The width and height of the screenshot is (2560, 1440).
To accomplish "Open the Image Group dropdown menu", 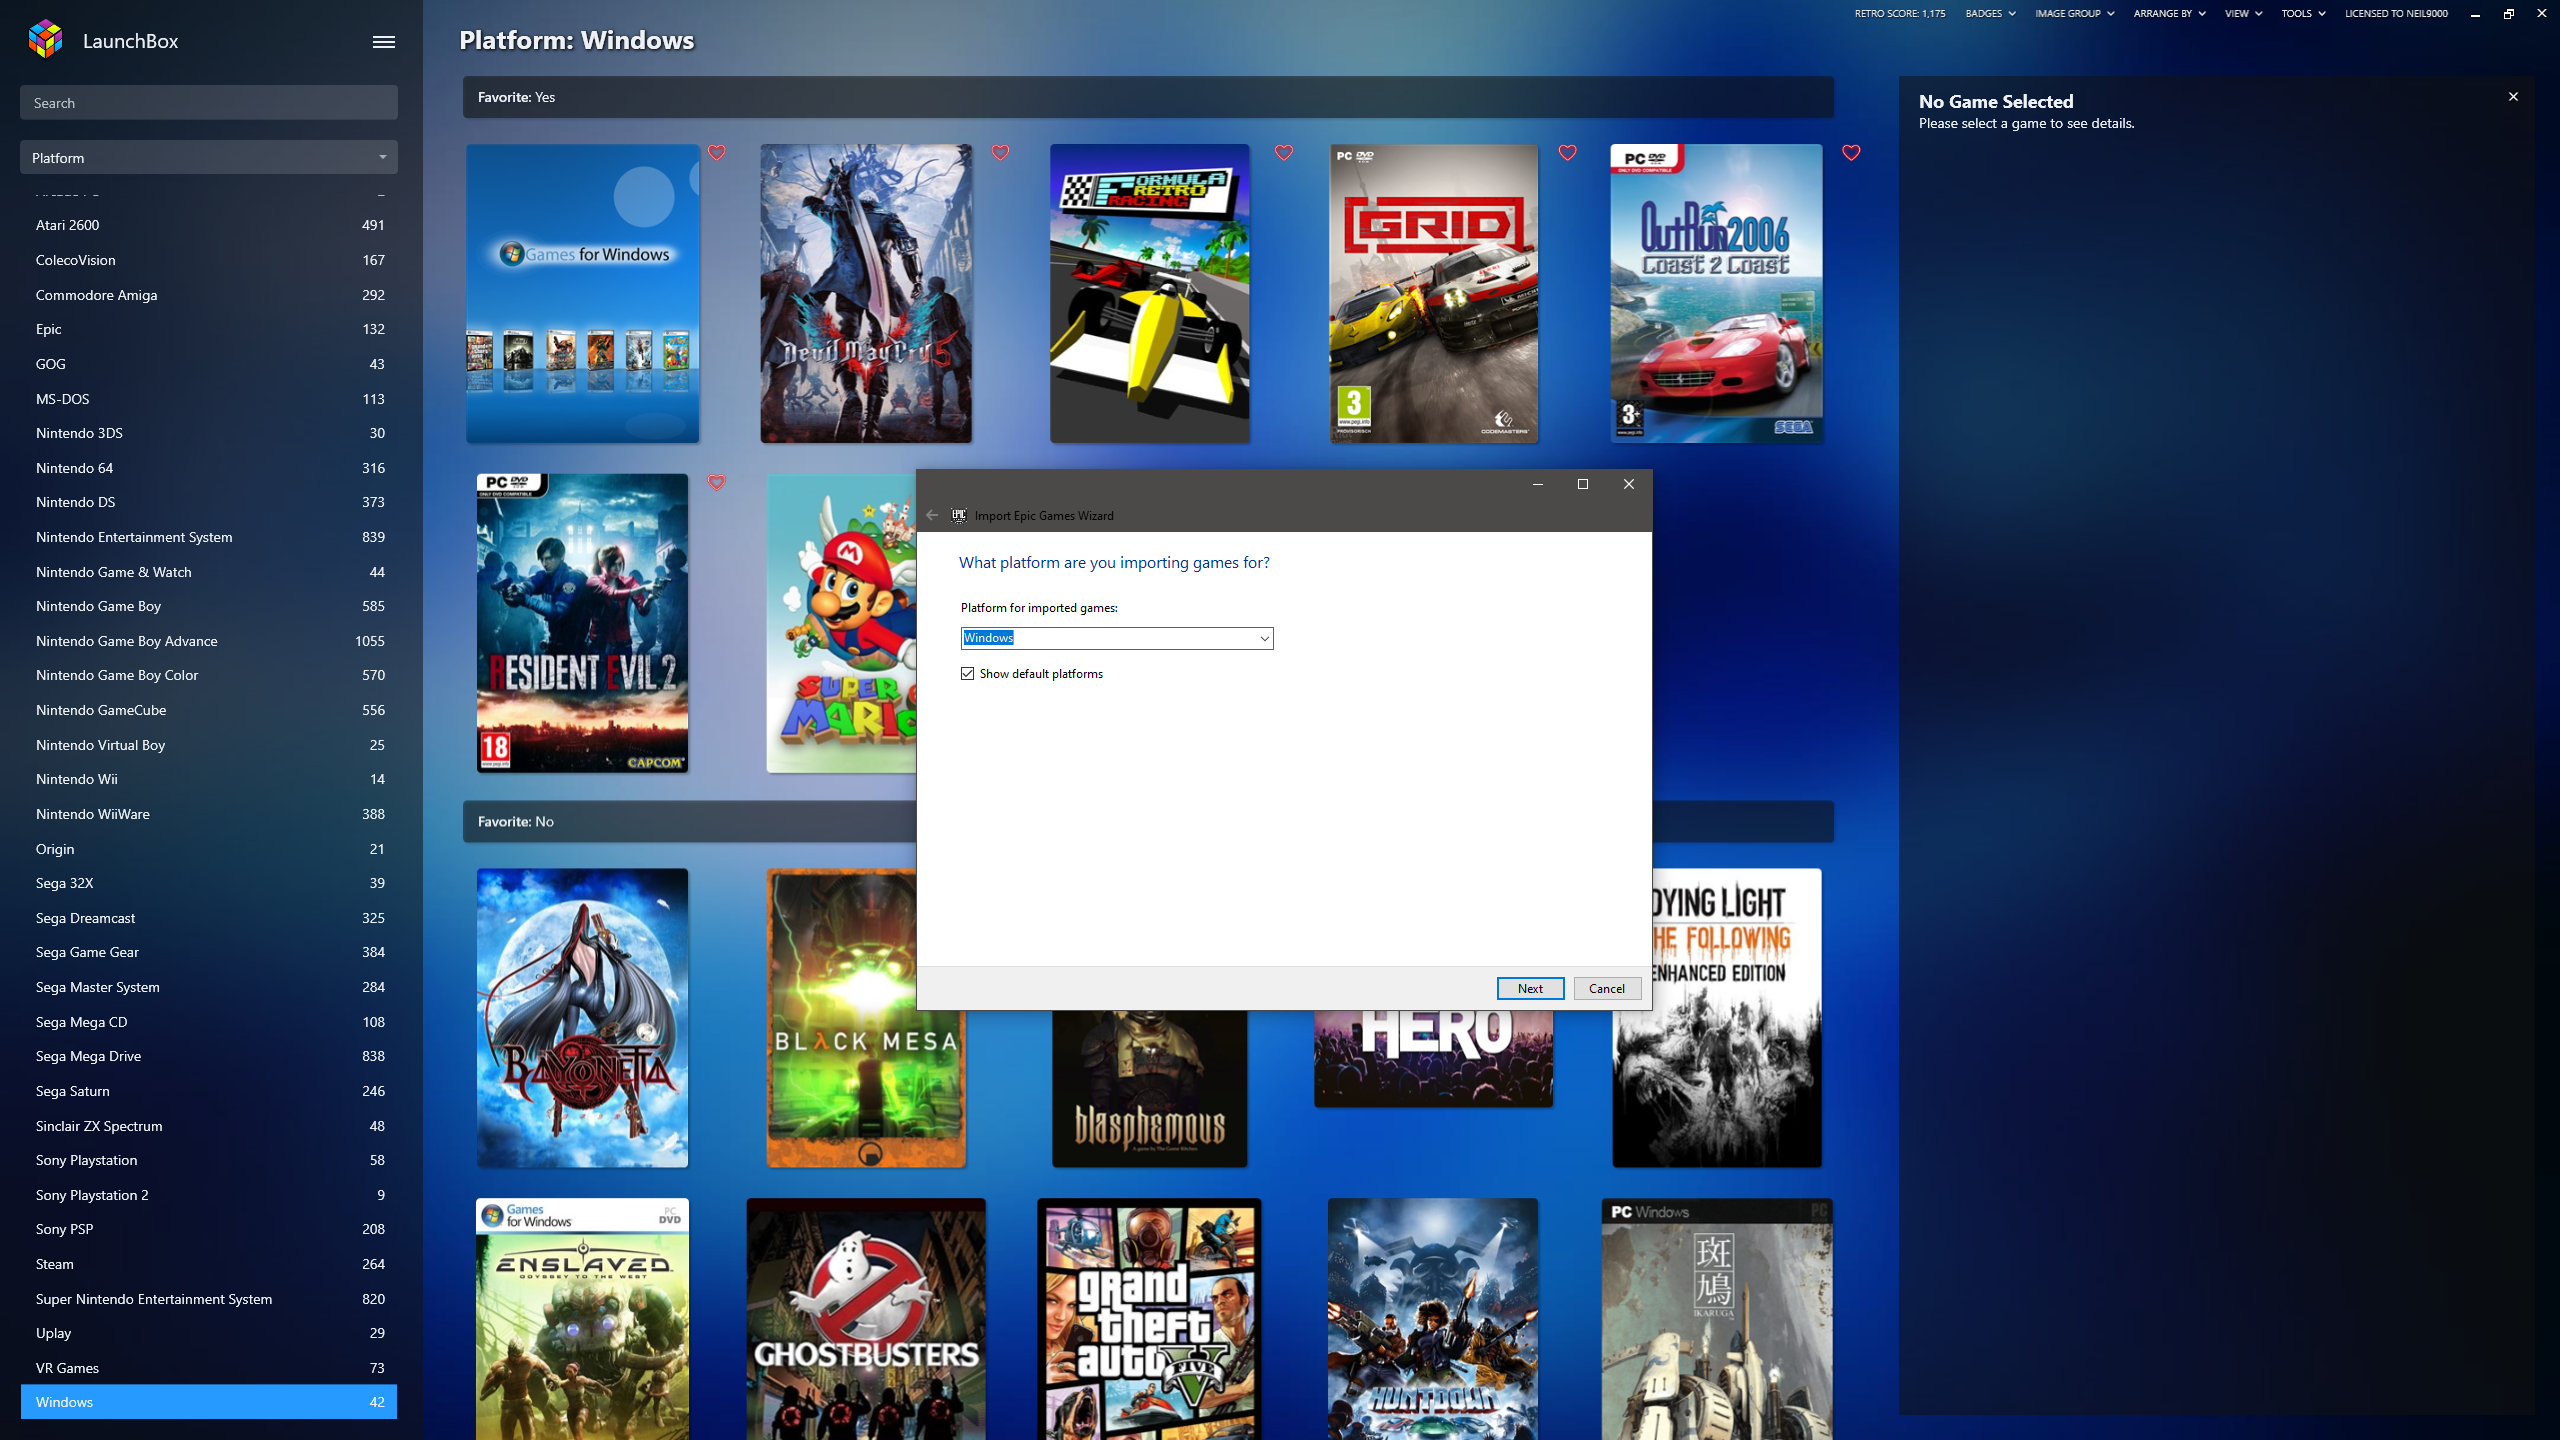I will pyautogui.click(x=2075, y=14).
